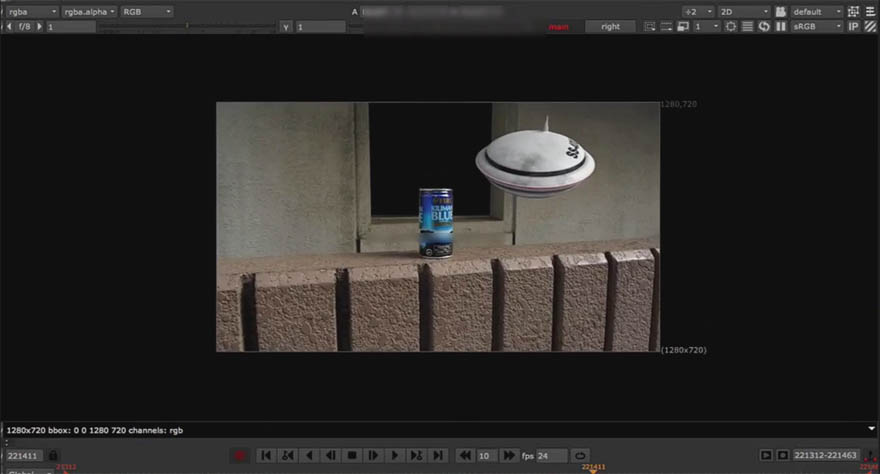Toggle the gamma Y button
This screenshot has height=474, width=880.
[286, 26]
